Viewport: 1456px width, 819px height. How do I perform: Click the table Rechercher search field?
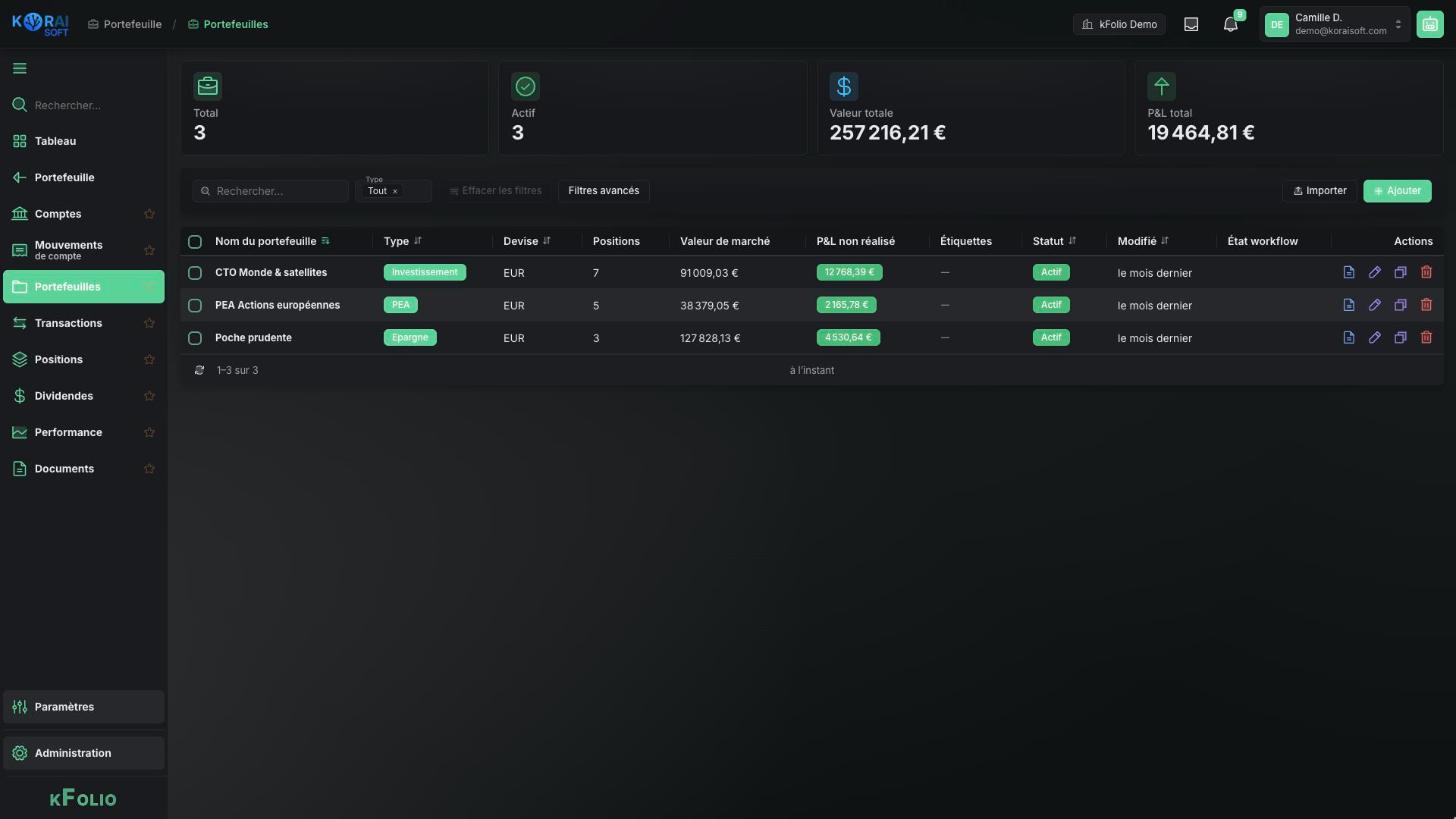(270, 191)
